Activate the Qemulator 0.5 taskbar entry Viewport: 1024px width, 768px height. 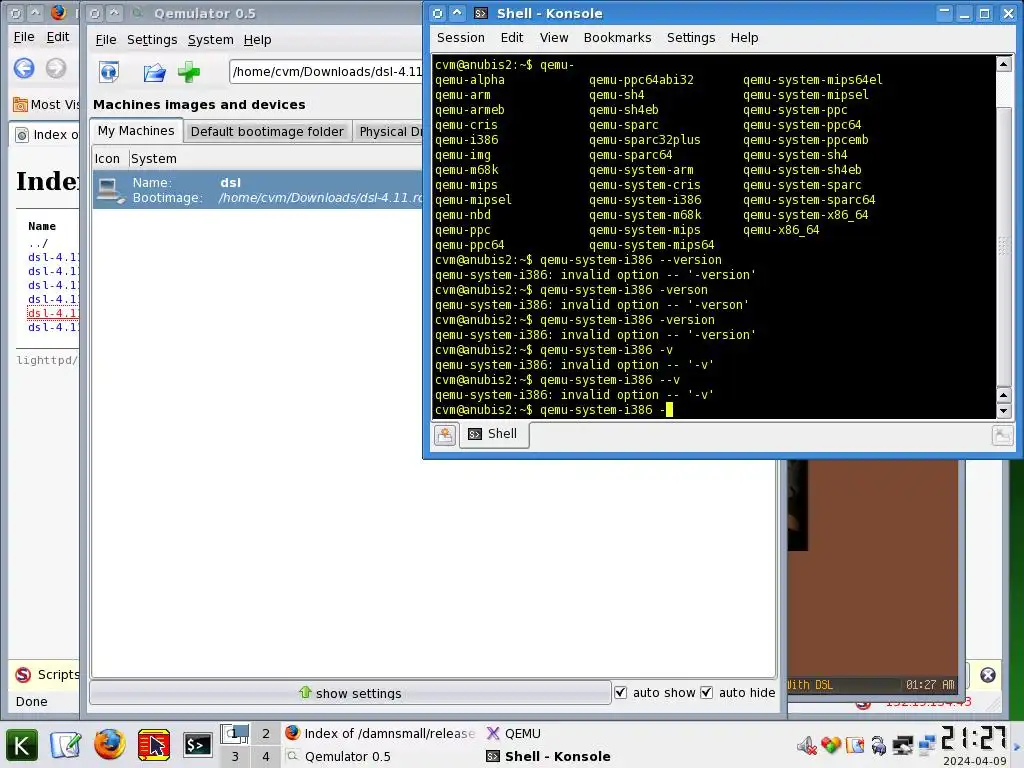tap(339, 756)
